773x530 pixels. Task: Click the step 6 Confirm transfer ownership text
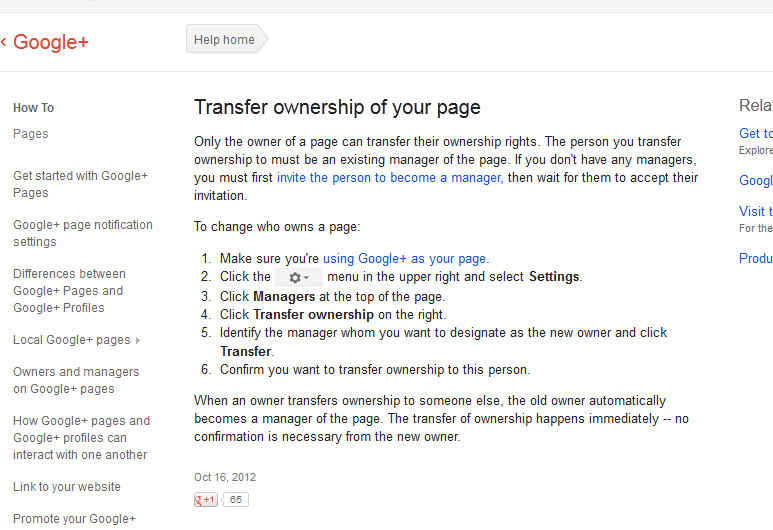click(375, 370)
